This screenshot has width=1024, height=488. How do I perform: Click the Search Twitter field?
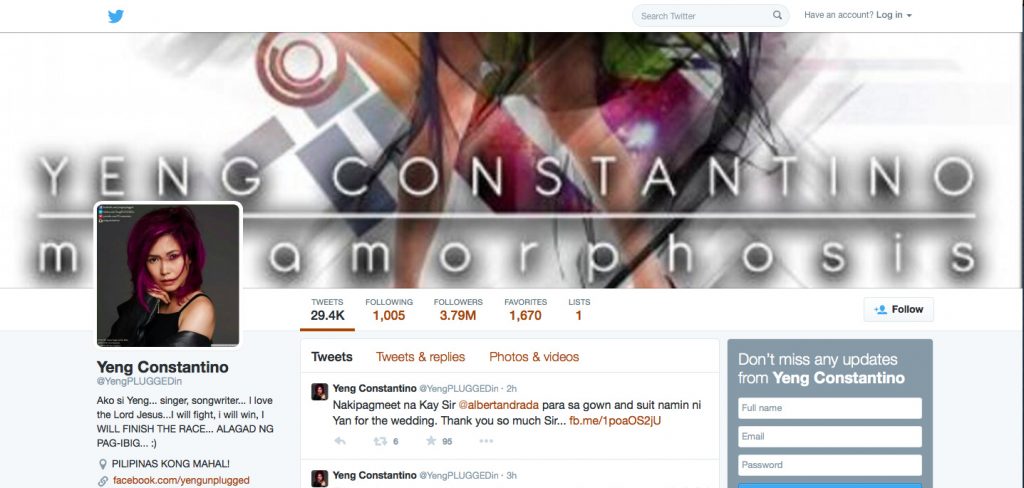[x=701, y=16]
